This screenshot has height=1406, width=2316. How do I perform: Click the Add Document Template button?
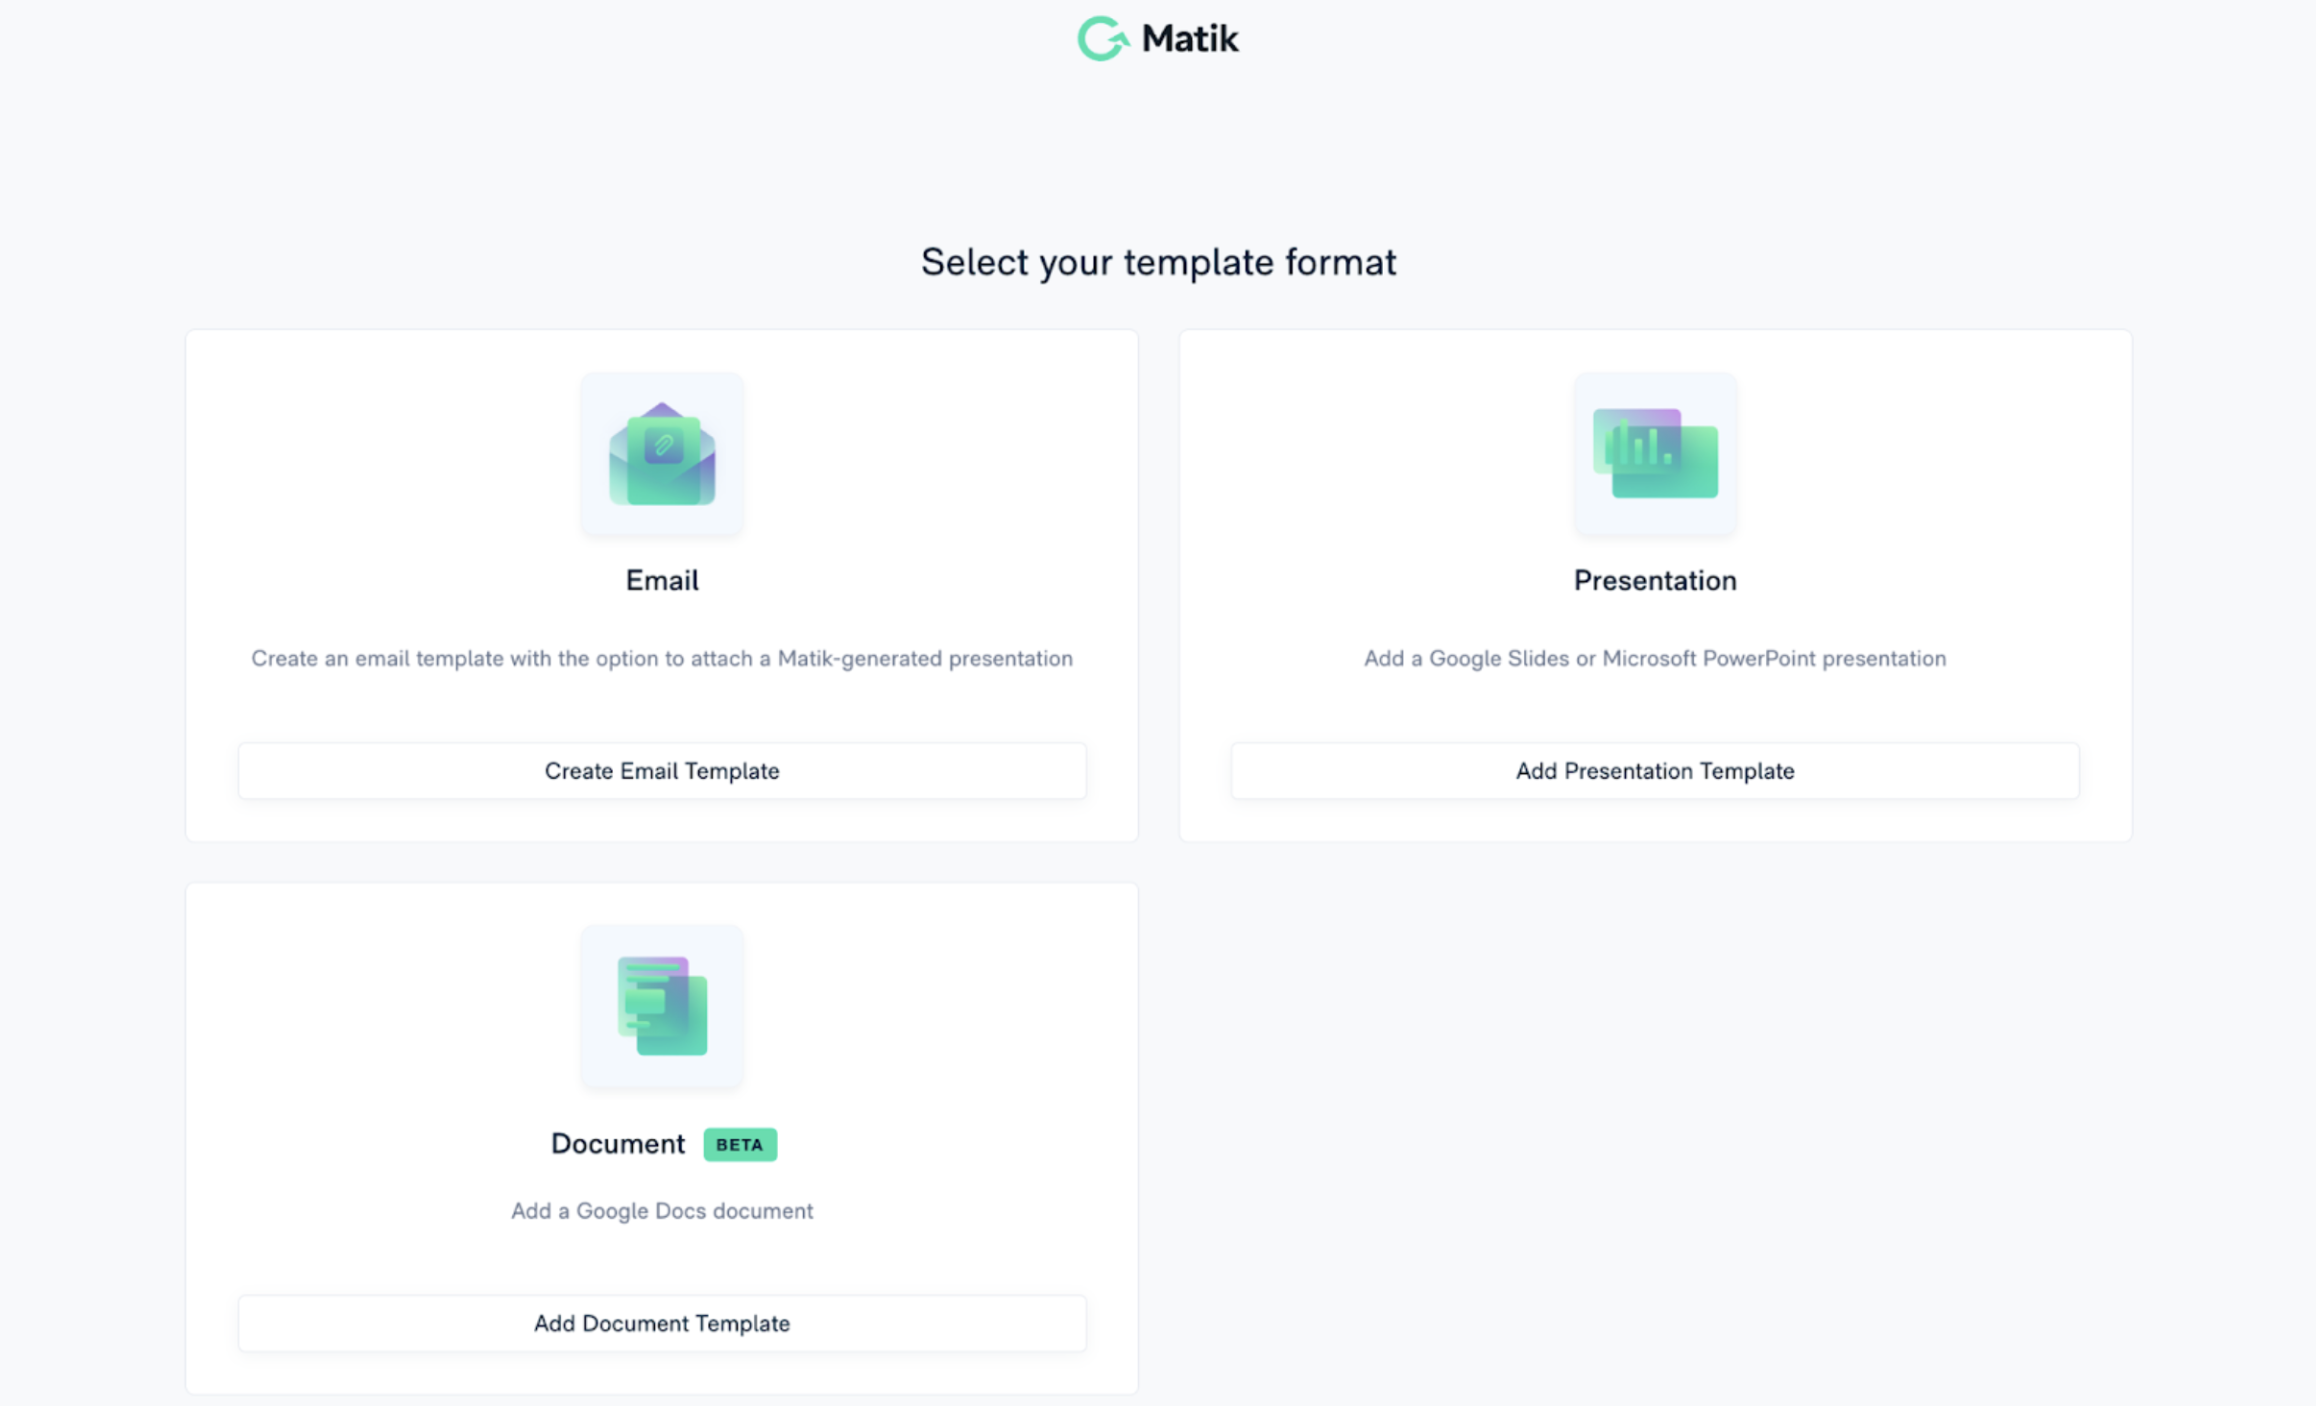(x=662, y=1323)
